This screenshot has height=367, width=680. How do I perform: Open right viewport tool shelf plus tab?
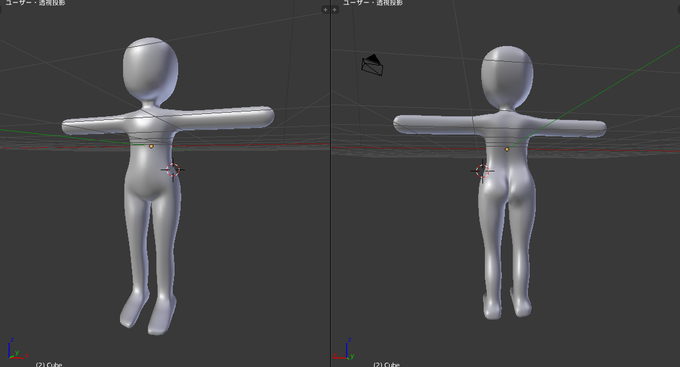pos(335,10)
